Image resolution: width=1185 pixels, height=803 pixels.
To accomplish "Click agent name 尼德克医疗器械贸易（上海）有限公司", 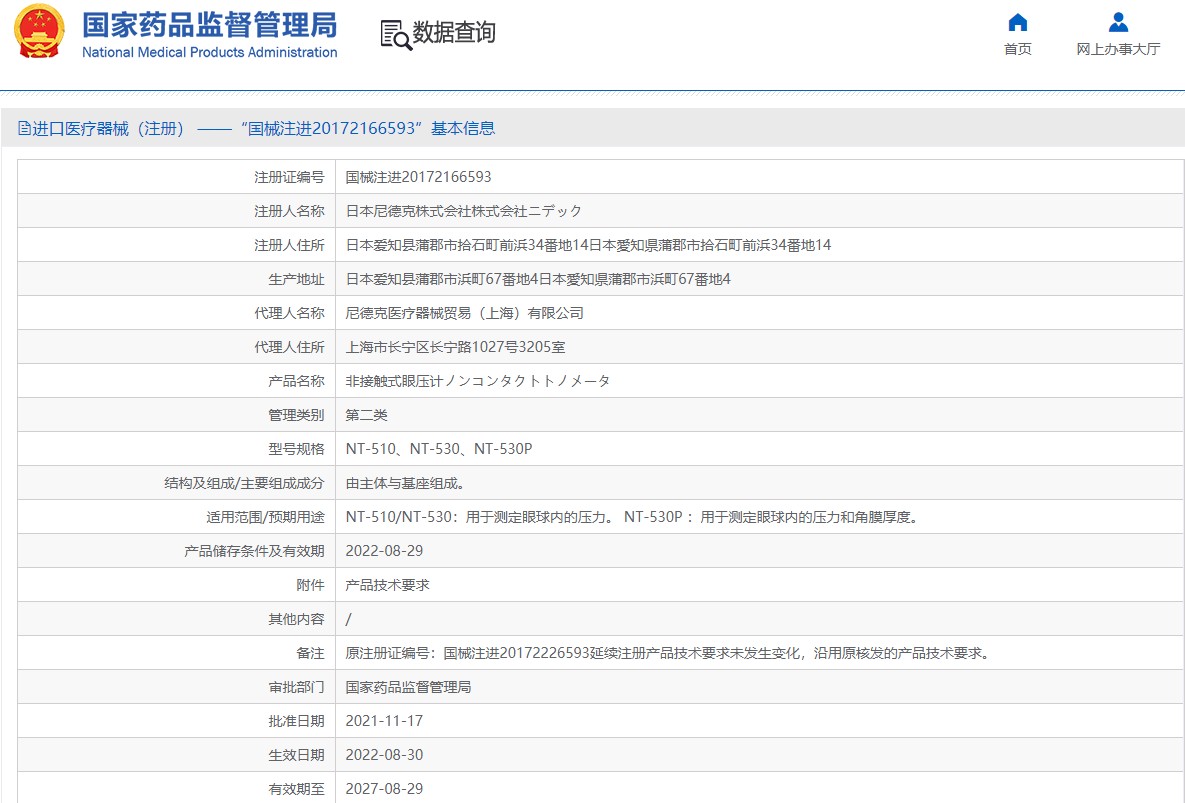I will (x=465, y=313).
